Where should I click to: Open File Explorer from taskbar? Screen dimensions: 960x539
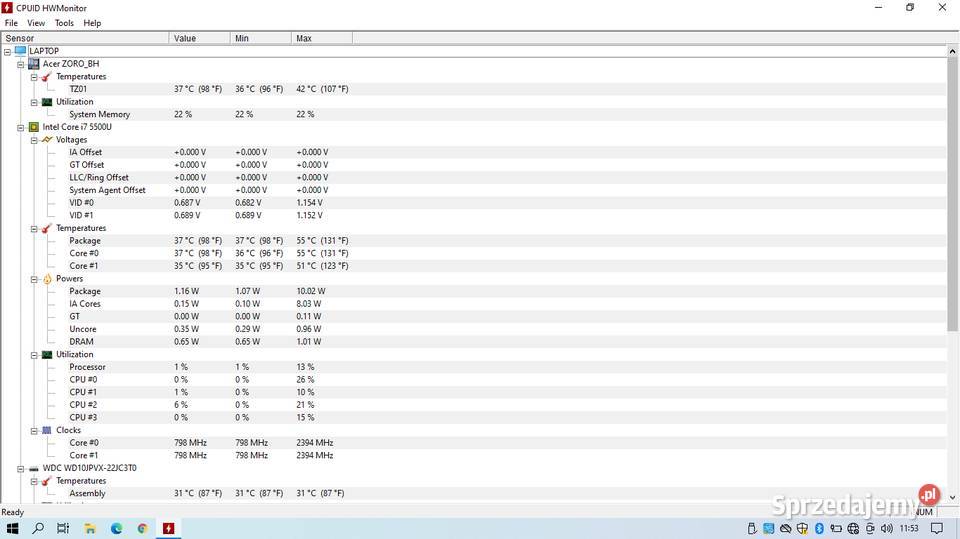90,528
